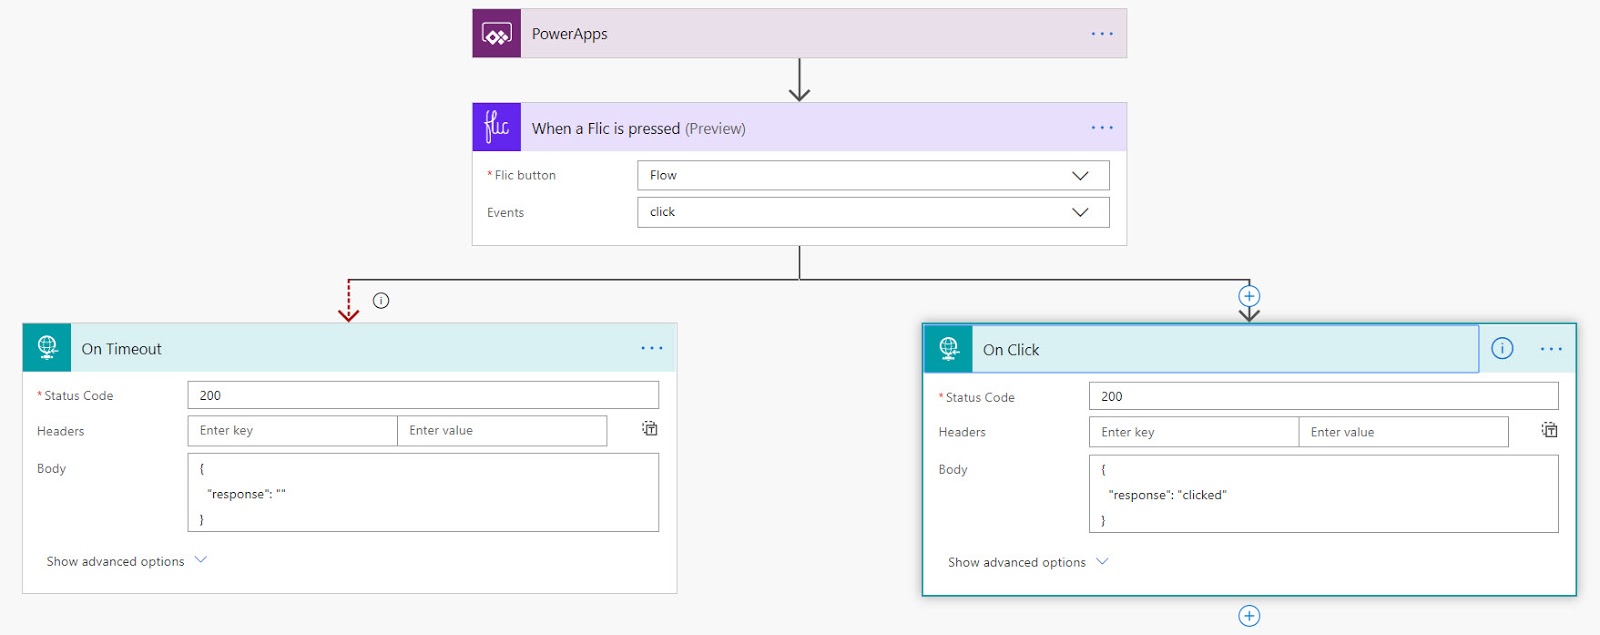Click the Status Code label in On Timeout
Viewport: 1600px width, 635px height.
click(x=75, y=396)
